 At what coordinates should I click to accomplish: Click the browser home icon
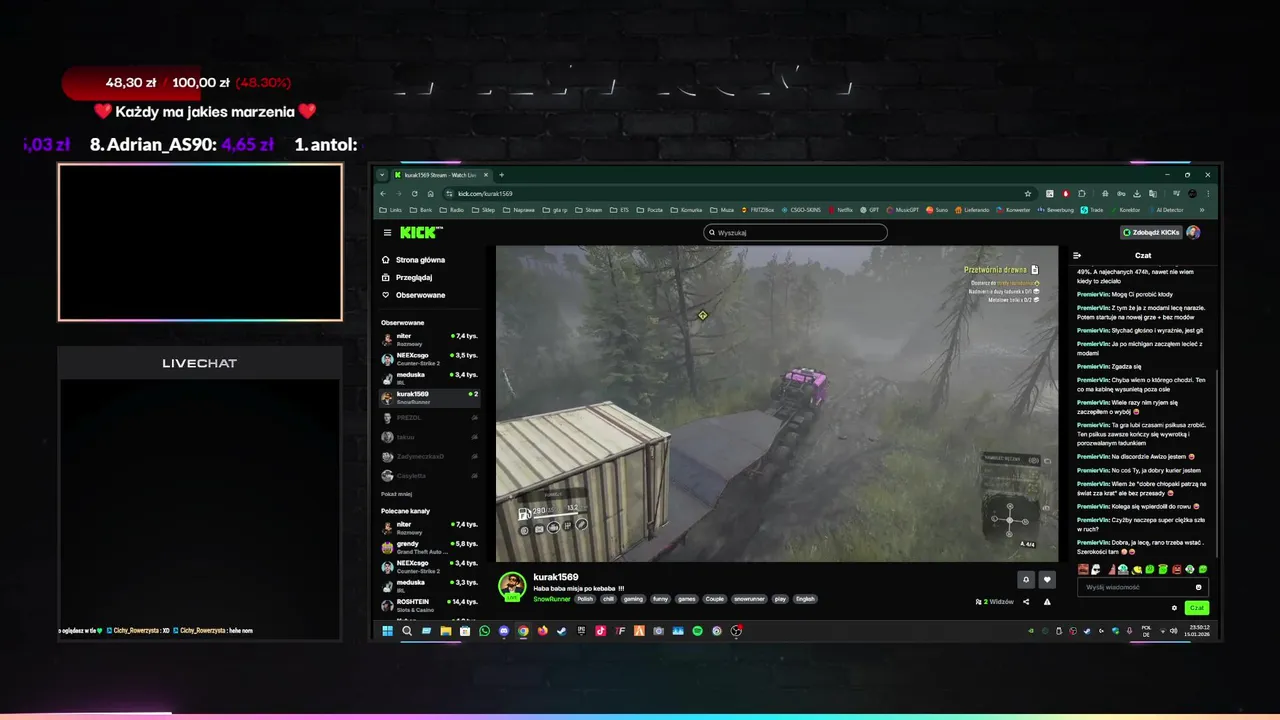click(430, 193)
